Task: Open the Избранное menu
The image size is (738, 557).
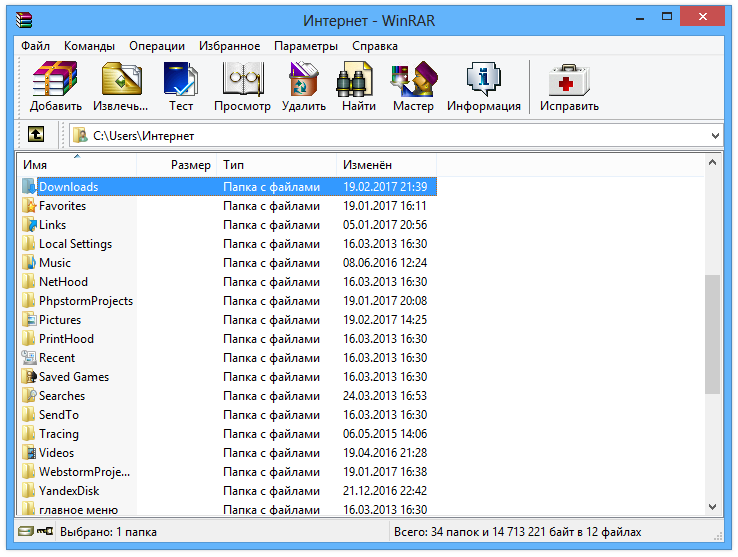Action: 229,46
